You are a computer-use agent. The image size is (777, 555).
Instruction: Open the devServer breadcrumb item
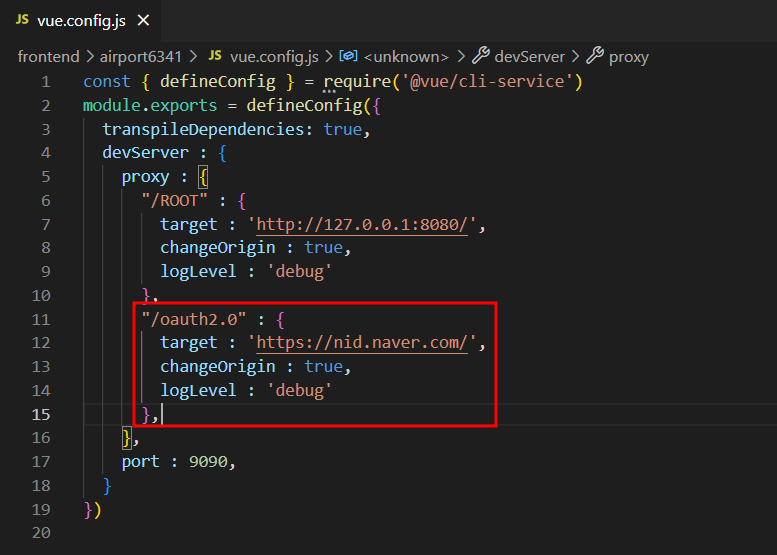529,56
